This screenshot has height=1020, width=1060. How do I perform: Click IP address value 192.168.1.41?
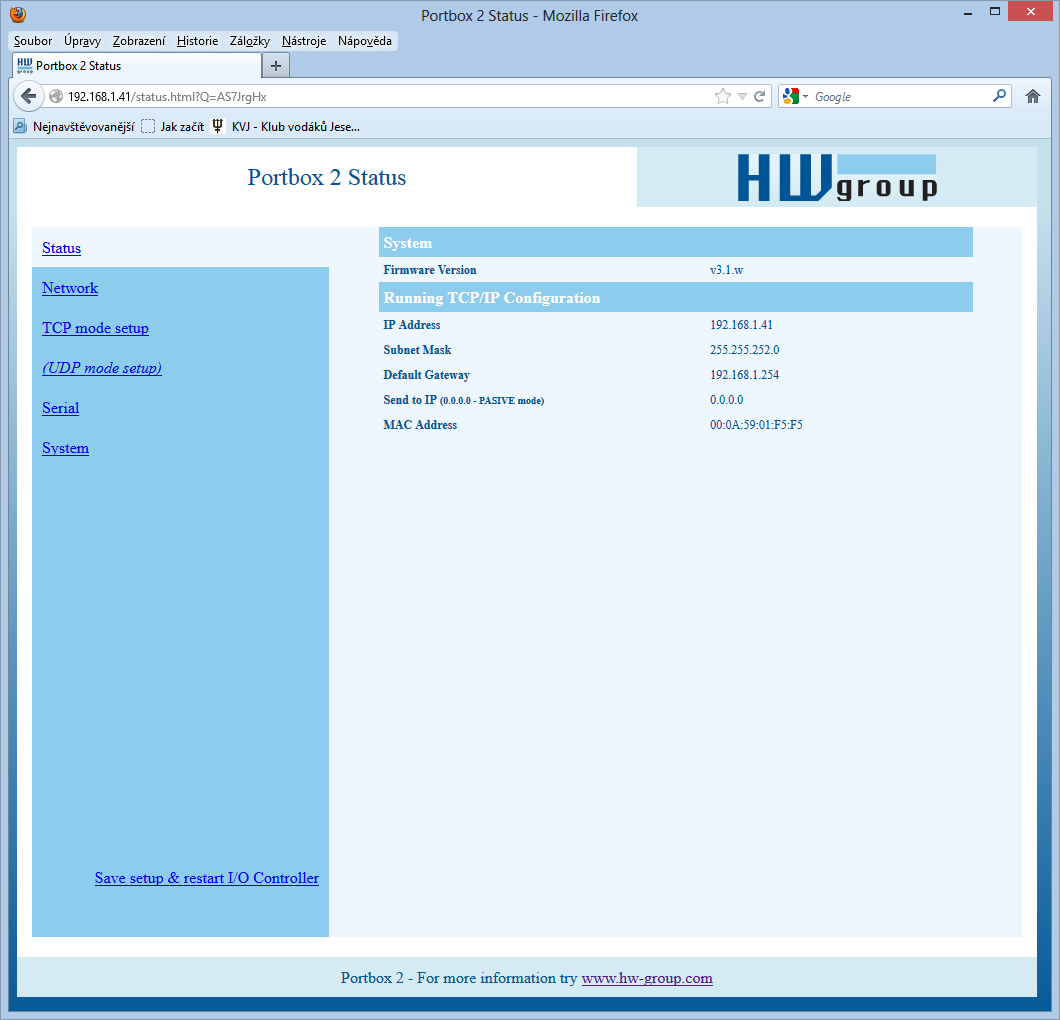741,324
